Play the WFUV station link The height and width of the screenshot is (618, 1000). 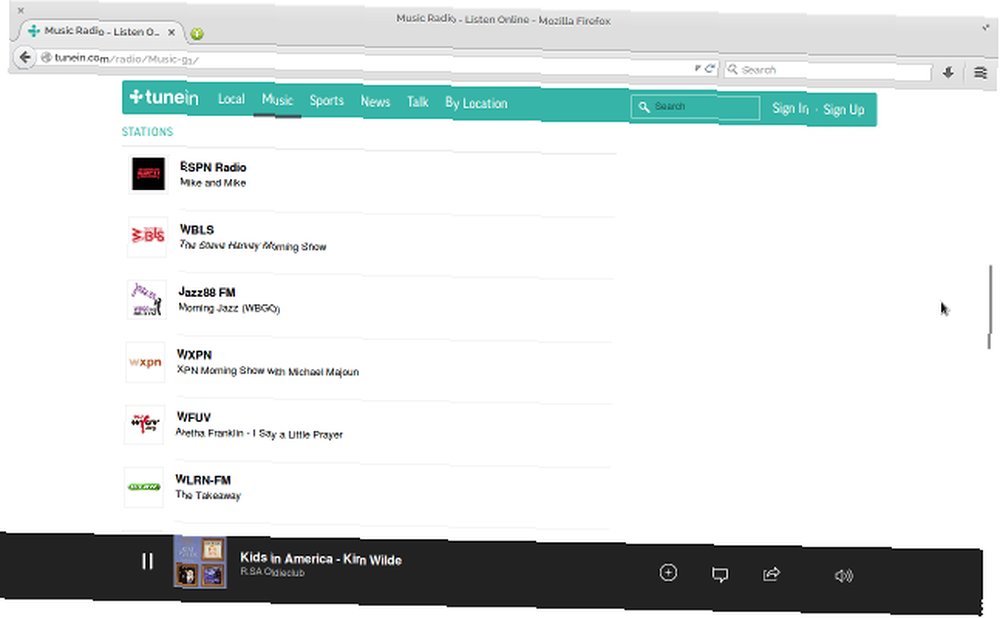pos(193,417)
